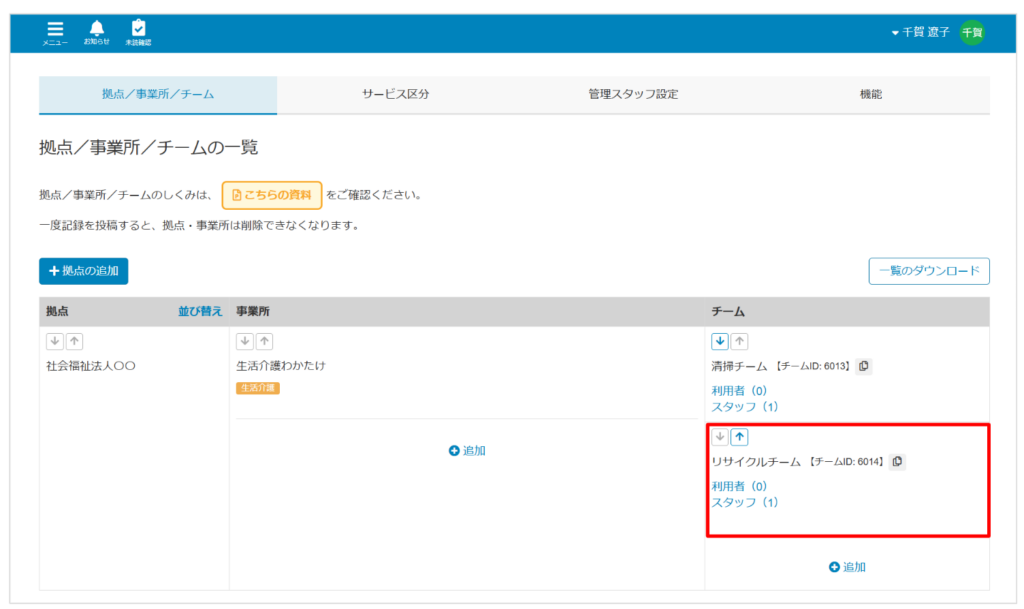Move 生活介護わかたけ down with arrow
This screenshot has width=1024, height=609.
(x=245, y=341)
